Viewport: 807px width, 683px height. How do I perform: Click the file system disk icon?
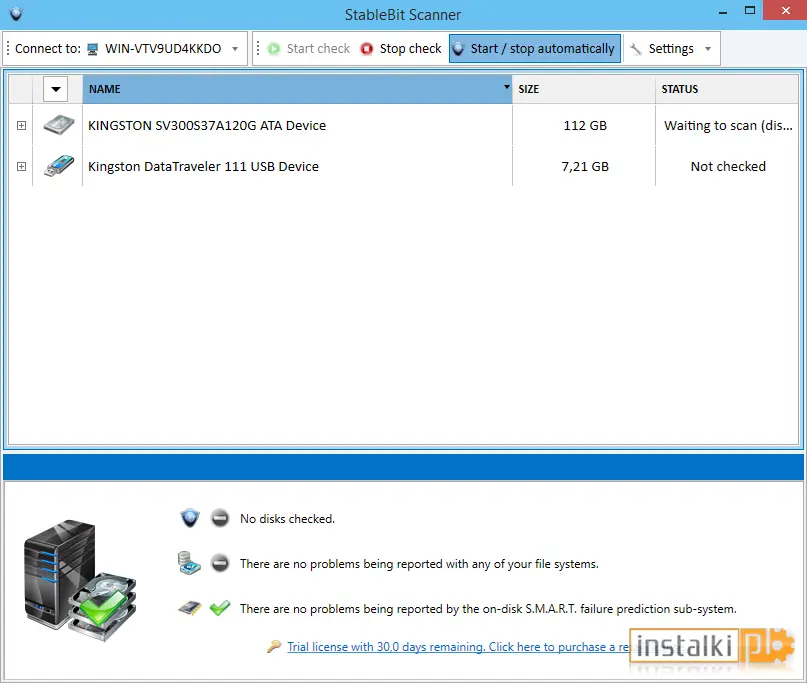point(189,563)
